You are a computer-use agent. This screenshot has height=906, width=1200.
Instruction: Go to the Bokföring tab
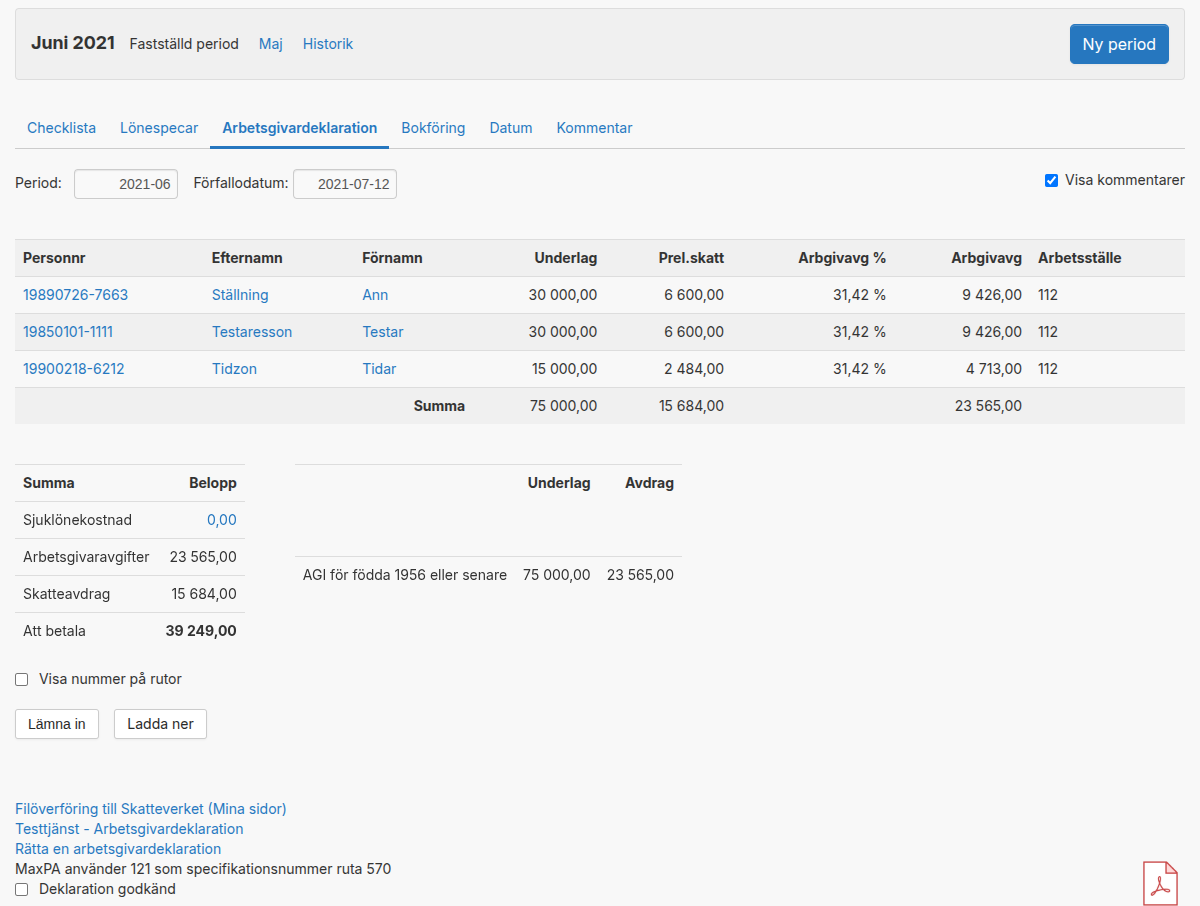tap(433, 128)
